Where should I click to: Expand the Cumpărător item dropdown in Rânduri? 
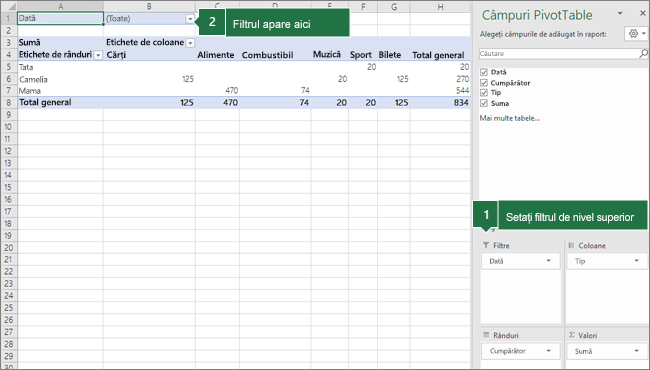click(x=548, y=351)
